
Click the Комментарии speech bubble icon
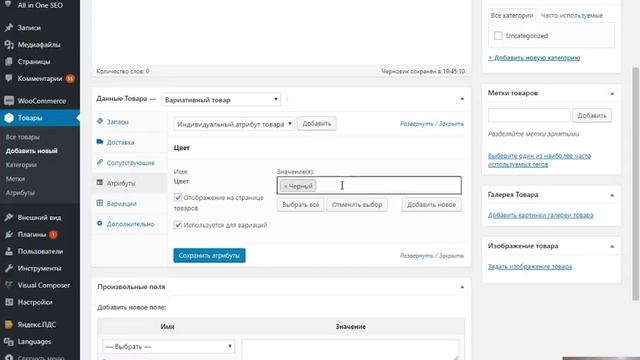9,78
